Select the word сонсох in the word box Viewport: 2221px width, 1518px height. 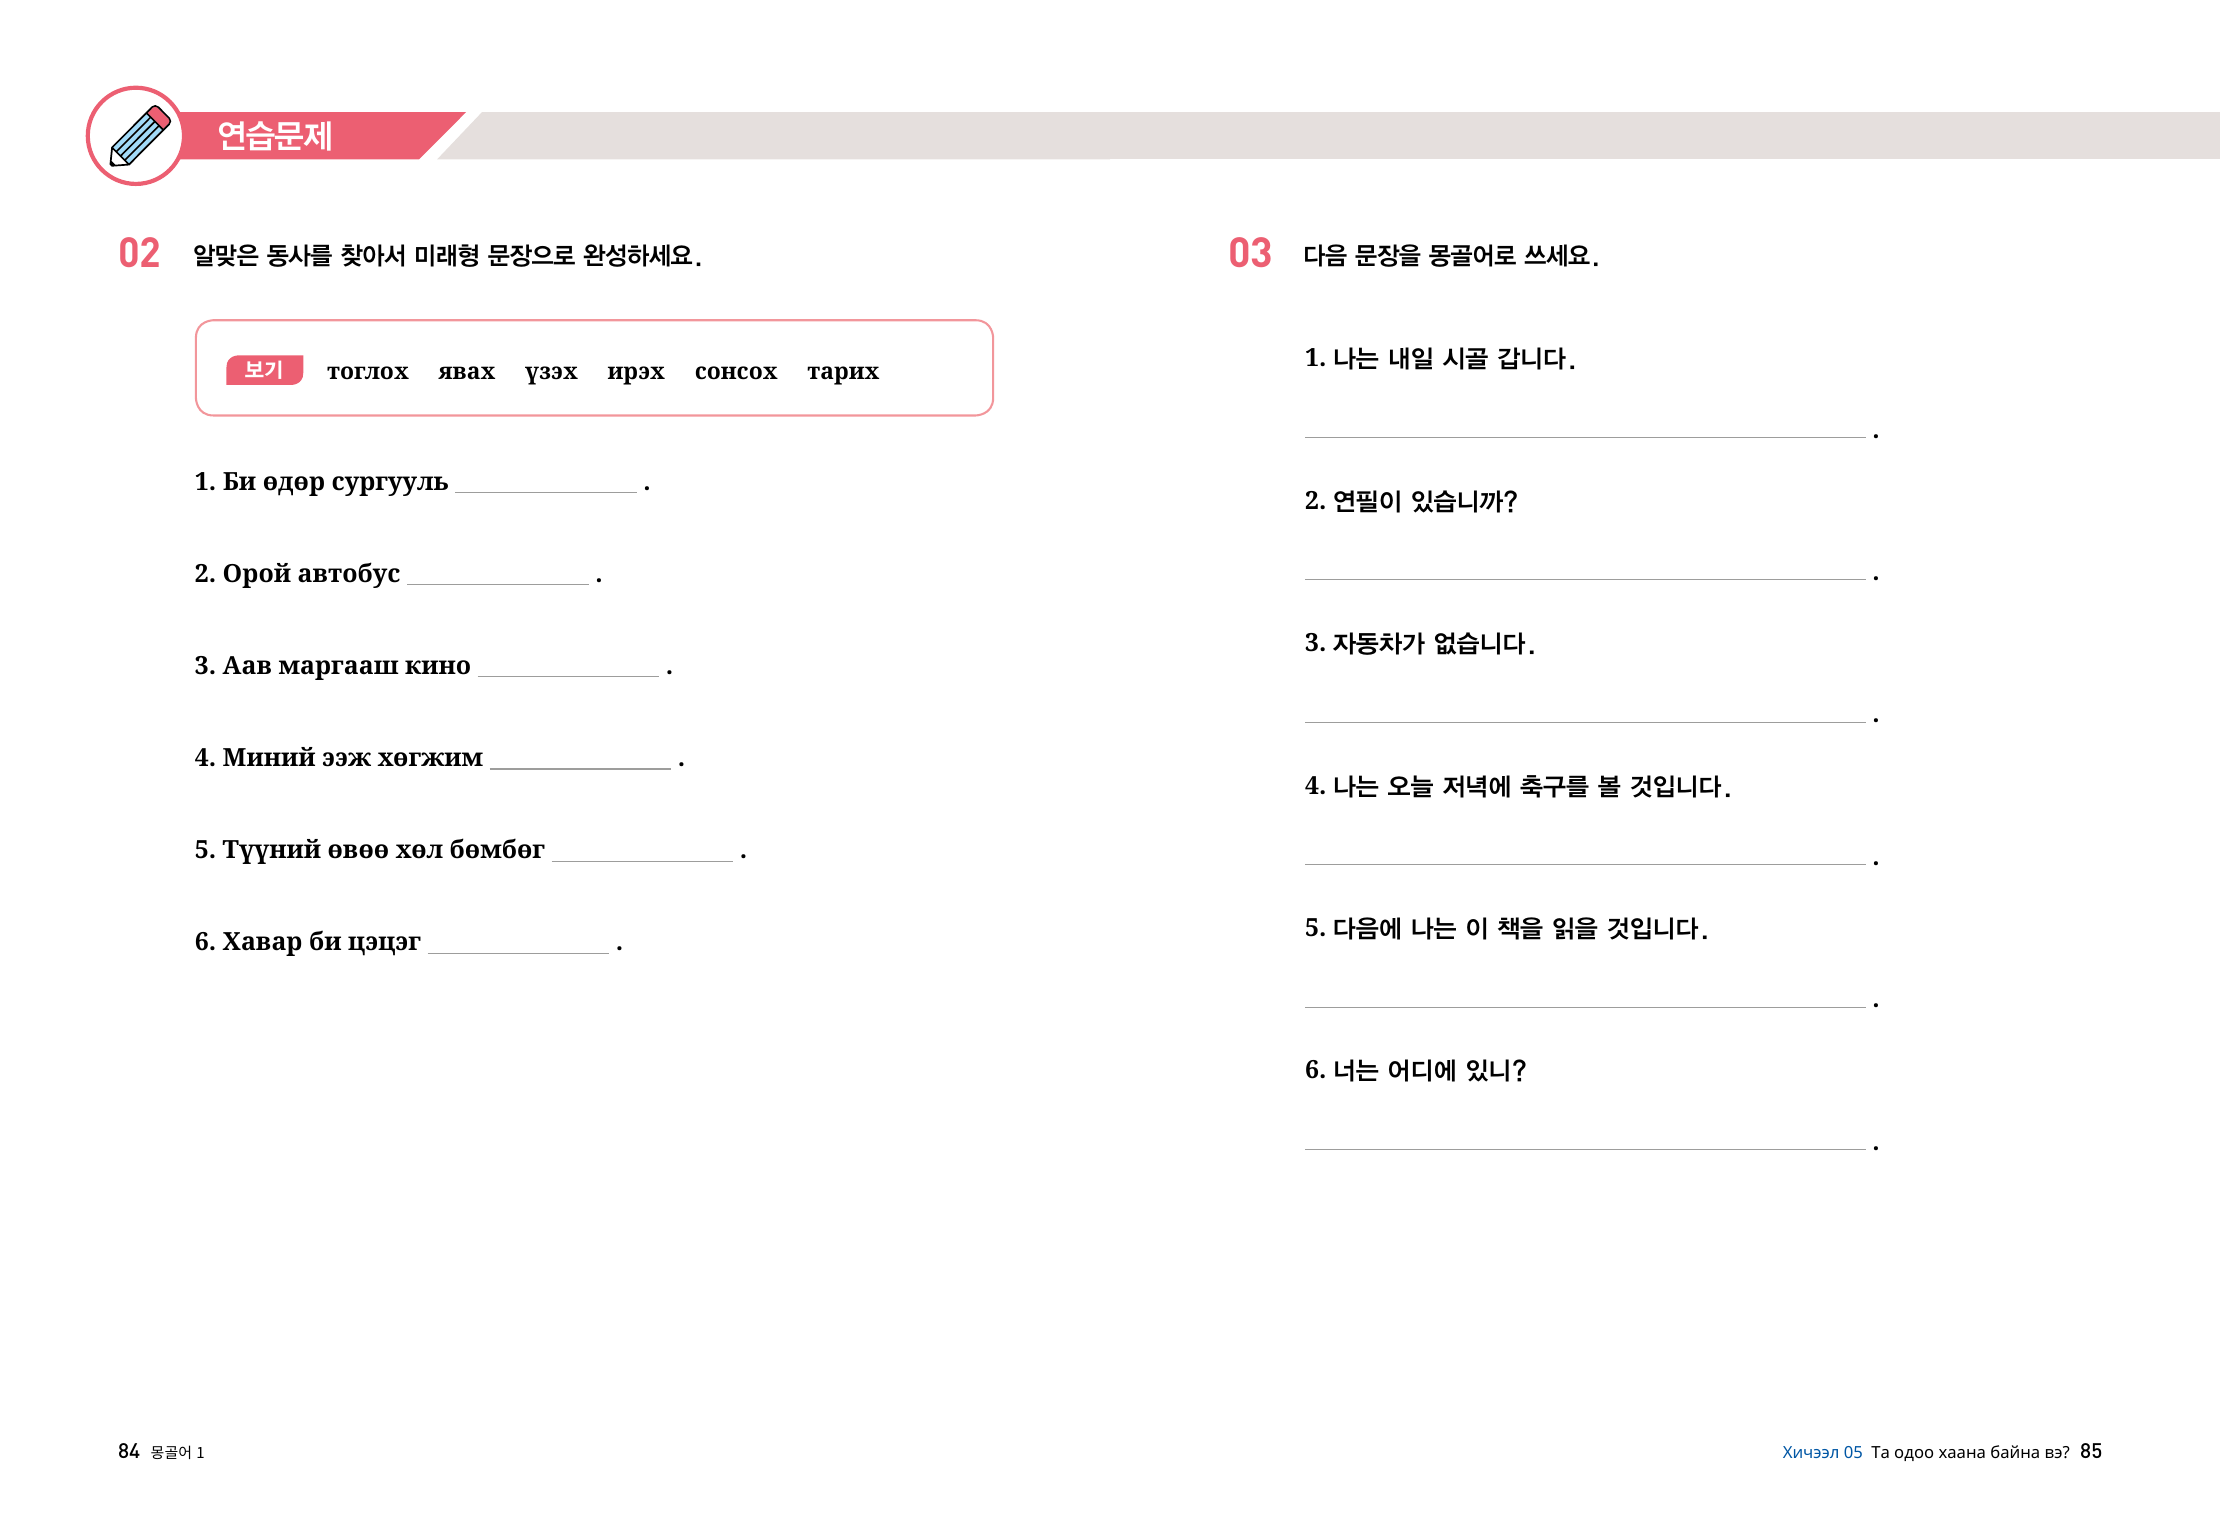point(735,371)
